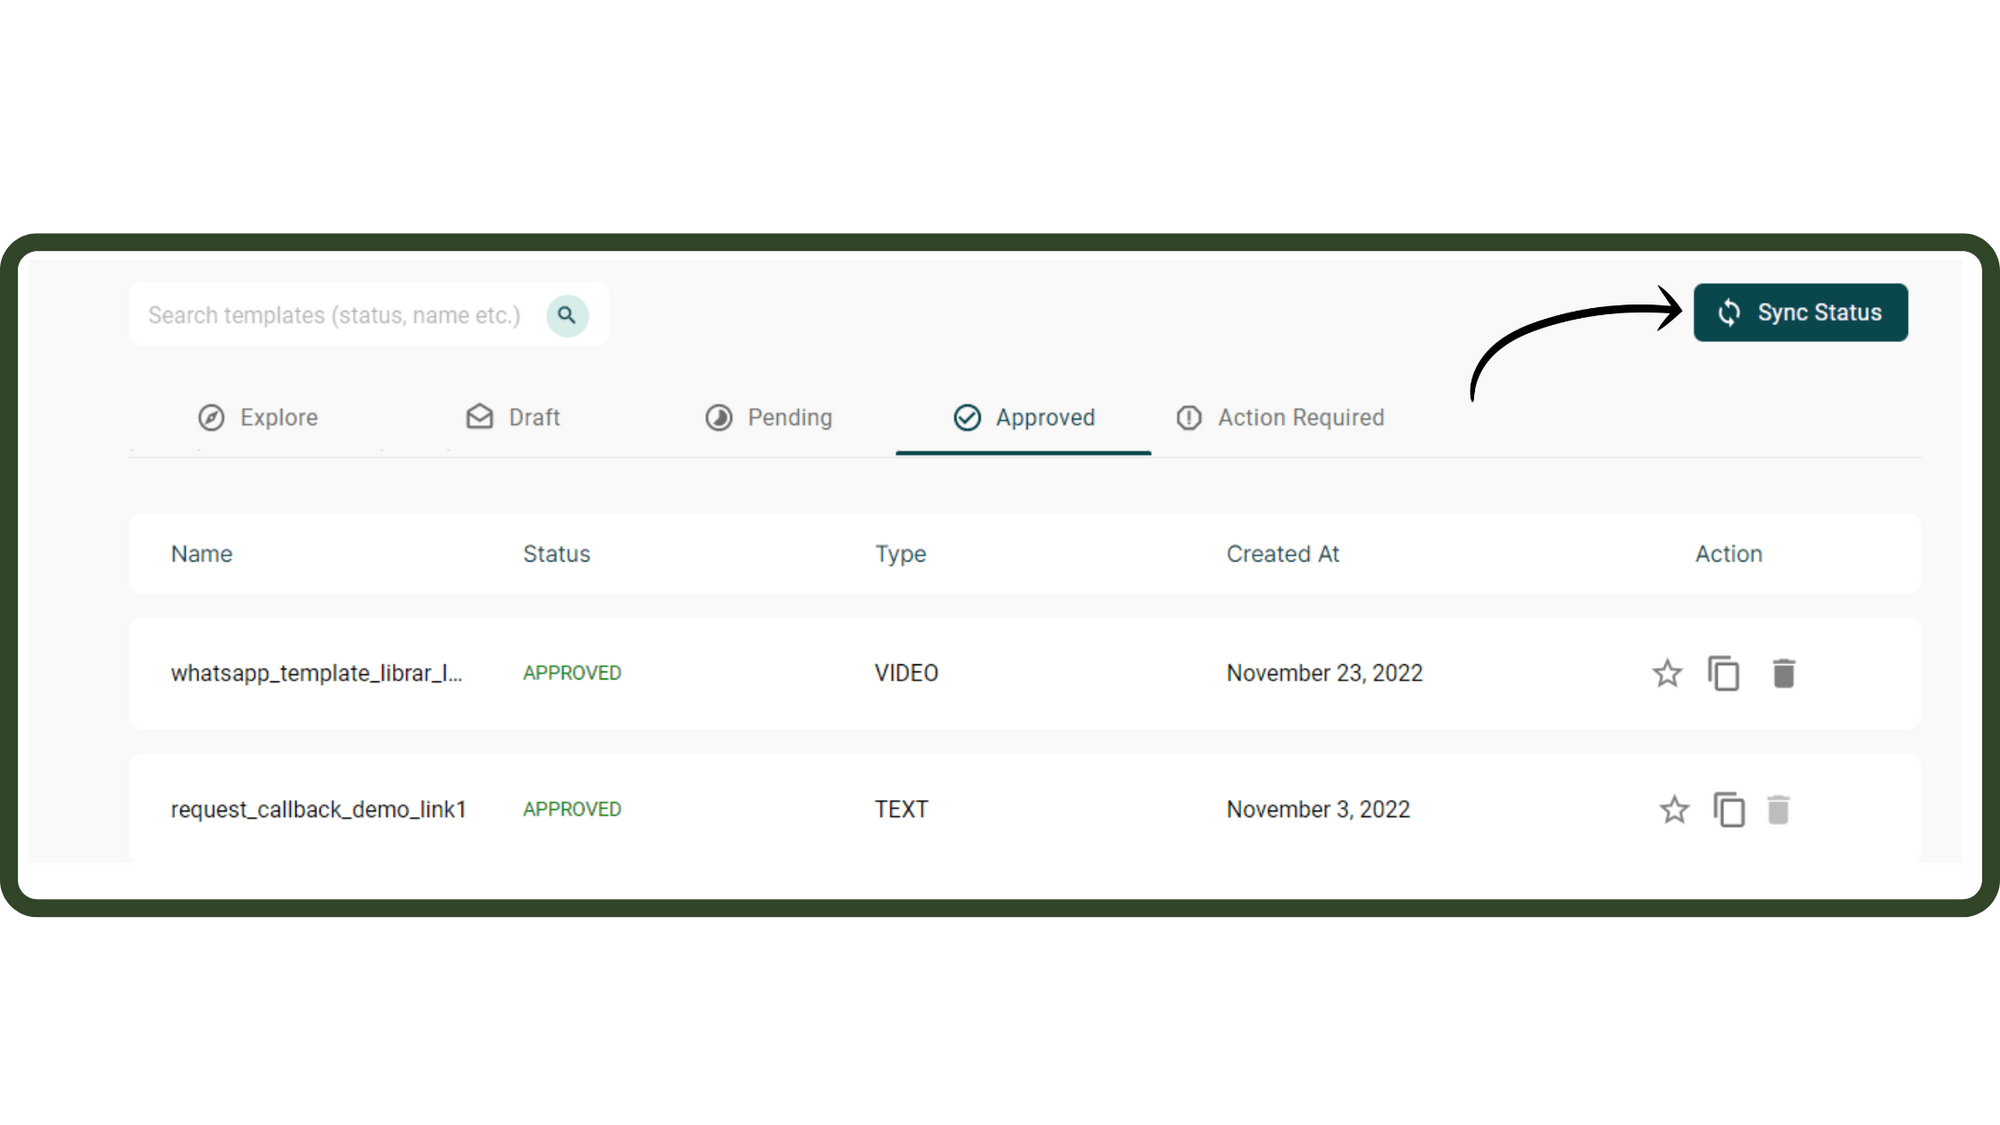Screen dimensions: 2000x1125
Task: Click the Created At column header
Action: point(1282,554)
